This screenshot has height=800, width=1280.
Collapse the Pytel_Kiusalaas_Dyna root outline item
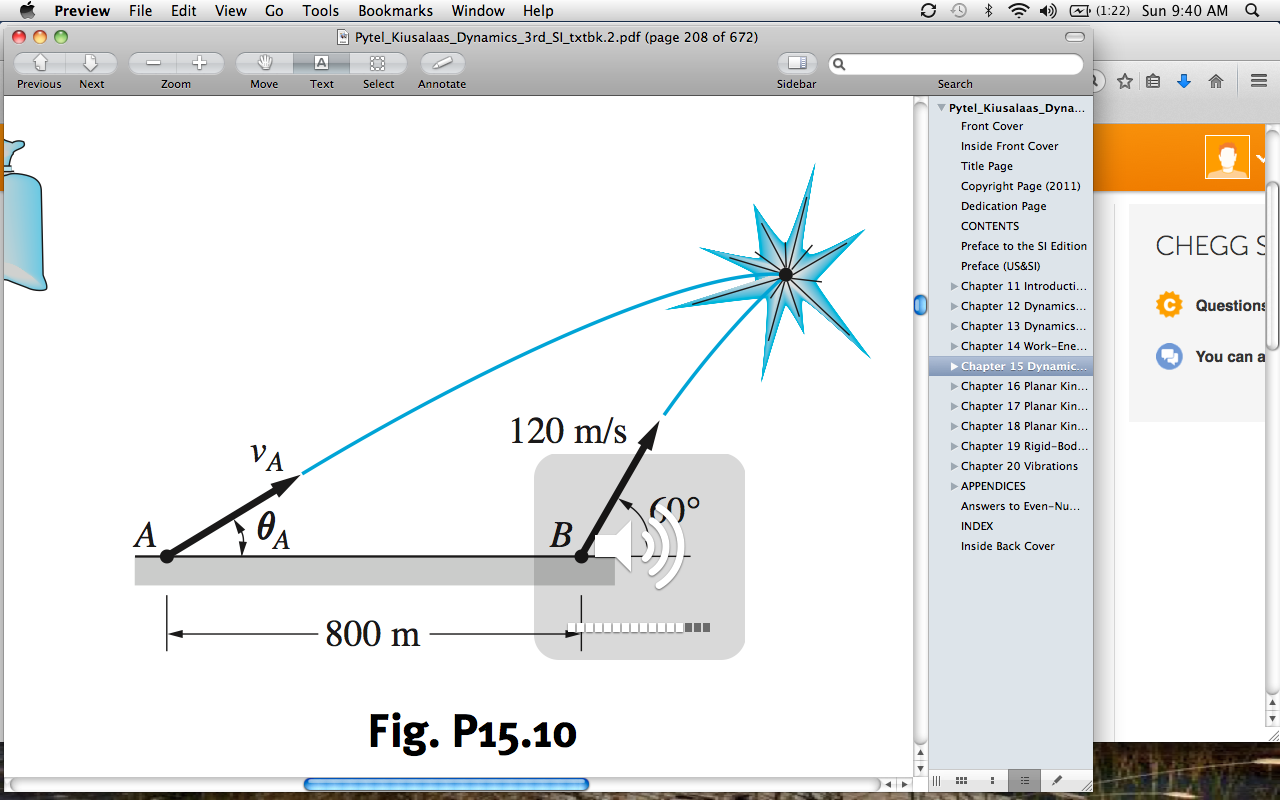tap(941, 108)
